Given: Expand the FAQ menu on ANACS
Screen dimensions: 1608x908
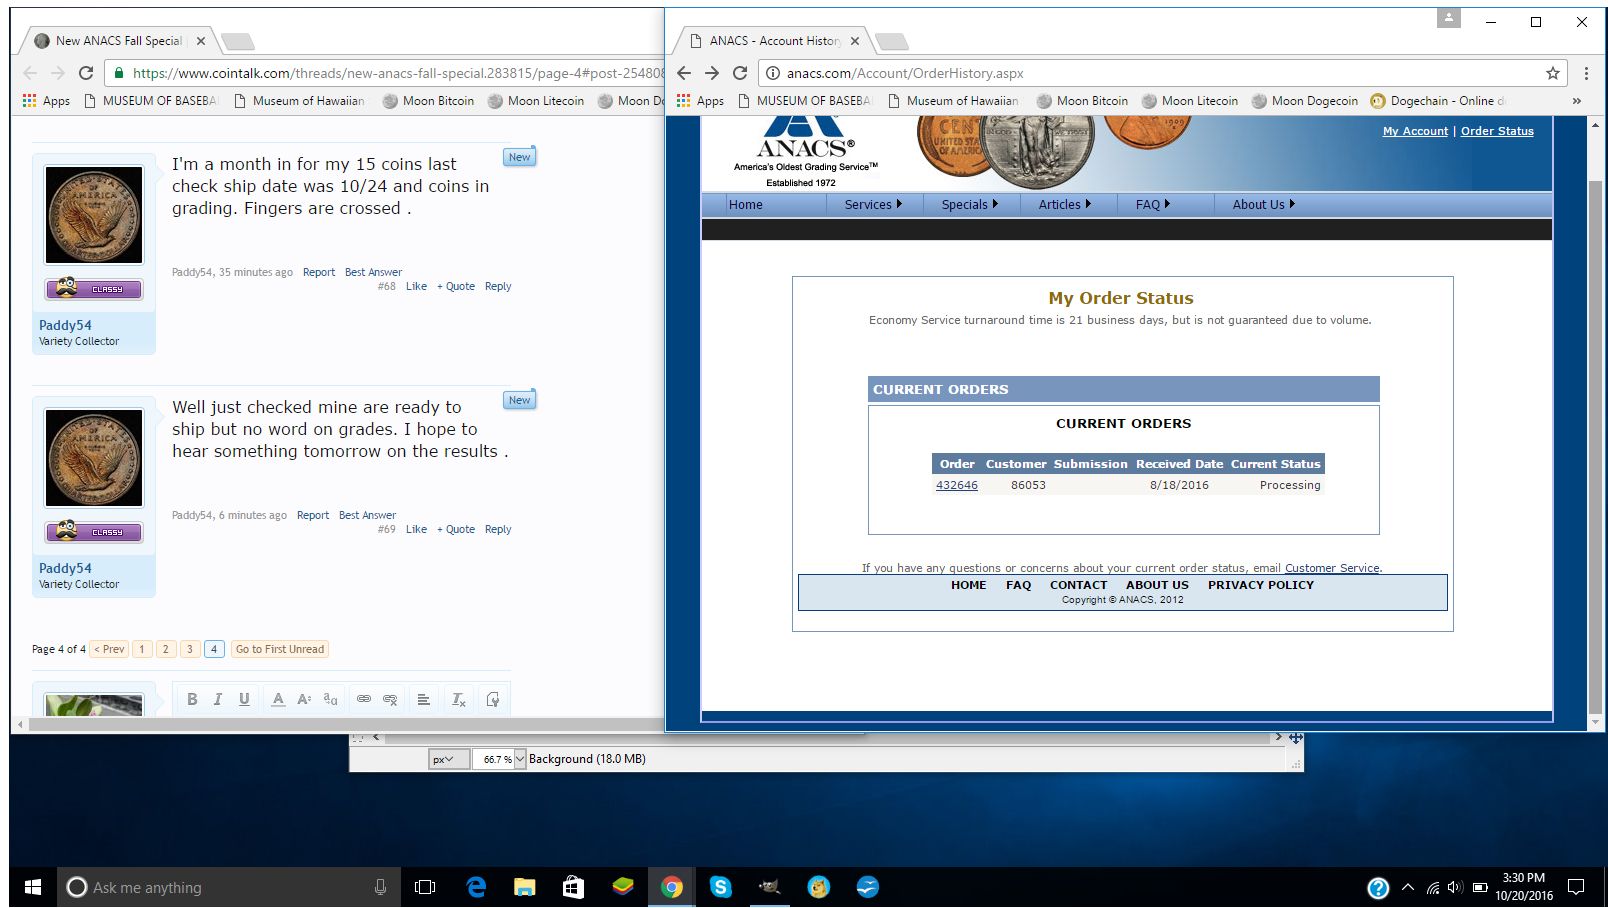Looking at the screenshot, I should (1152, 204).
